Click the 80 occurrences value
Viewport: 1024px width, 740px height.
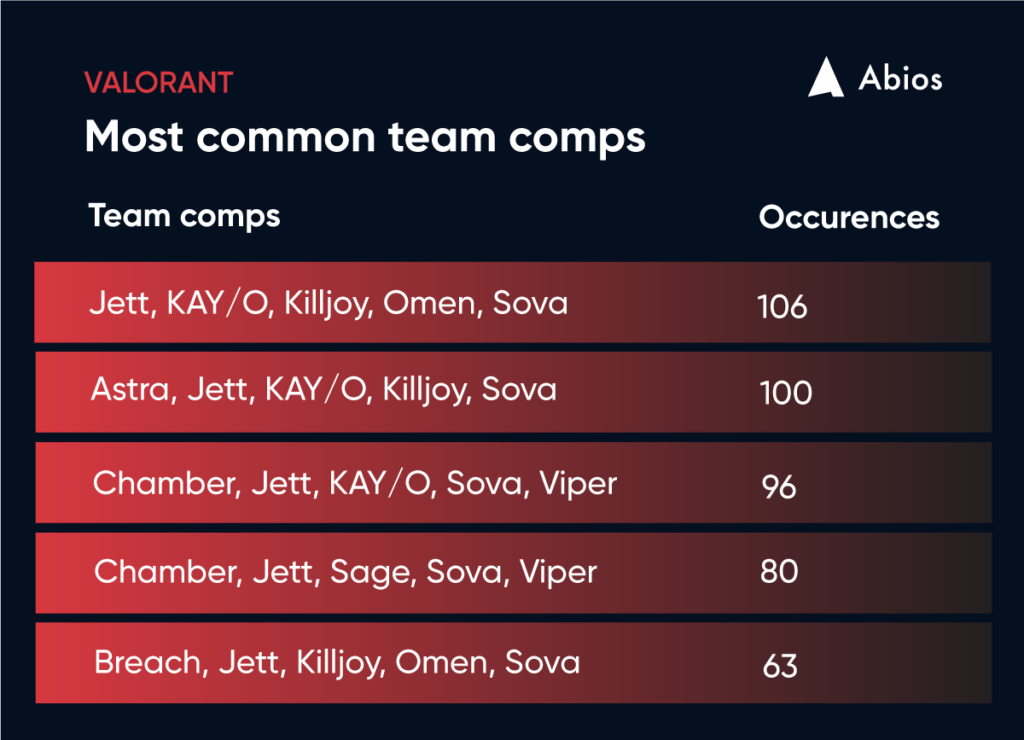pos(779,571)
